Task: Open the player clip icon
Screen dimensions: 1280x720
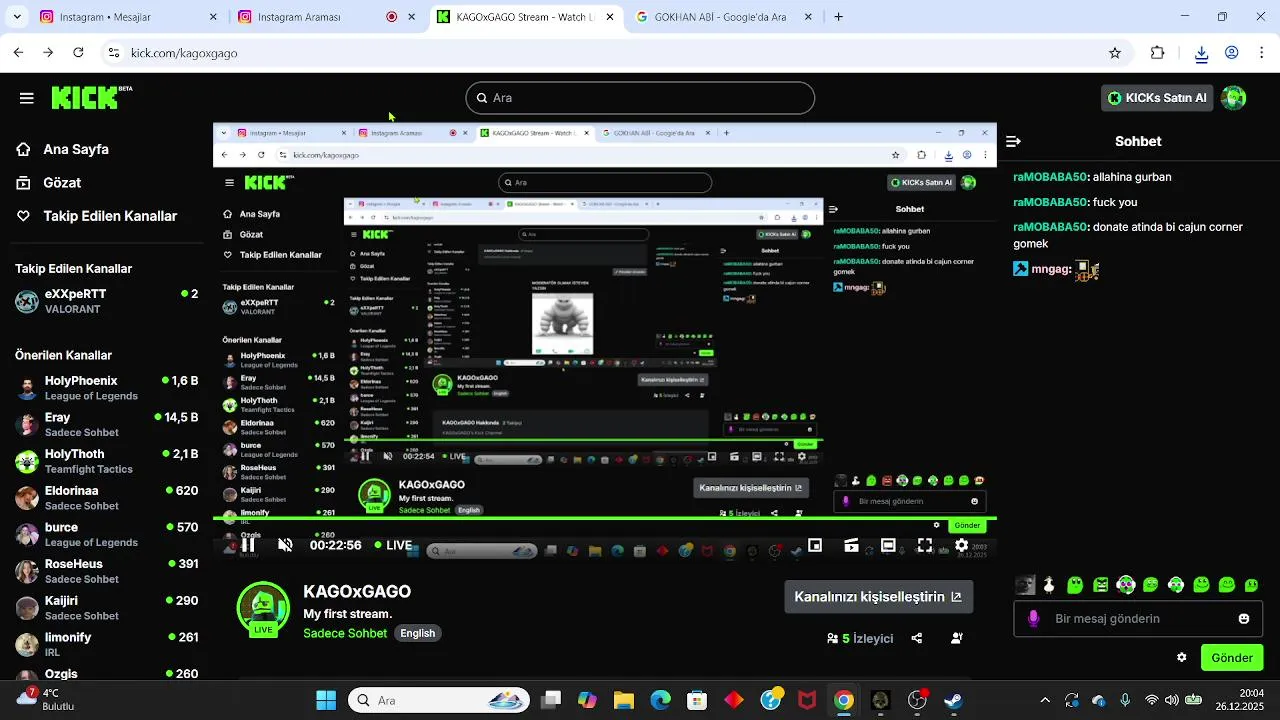Action: click(x=851, y=545)
